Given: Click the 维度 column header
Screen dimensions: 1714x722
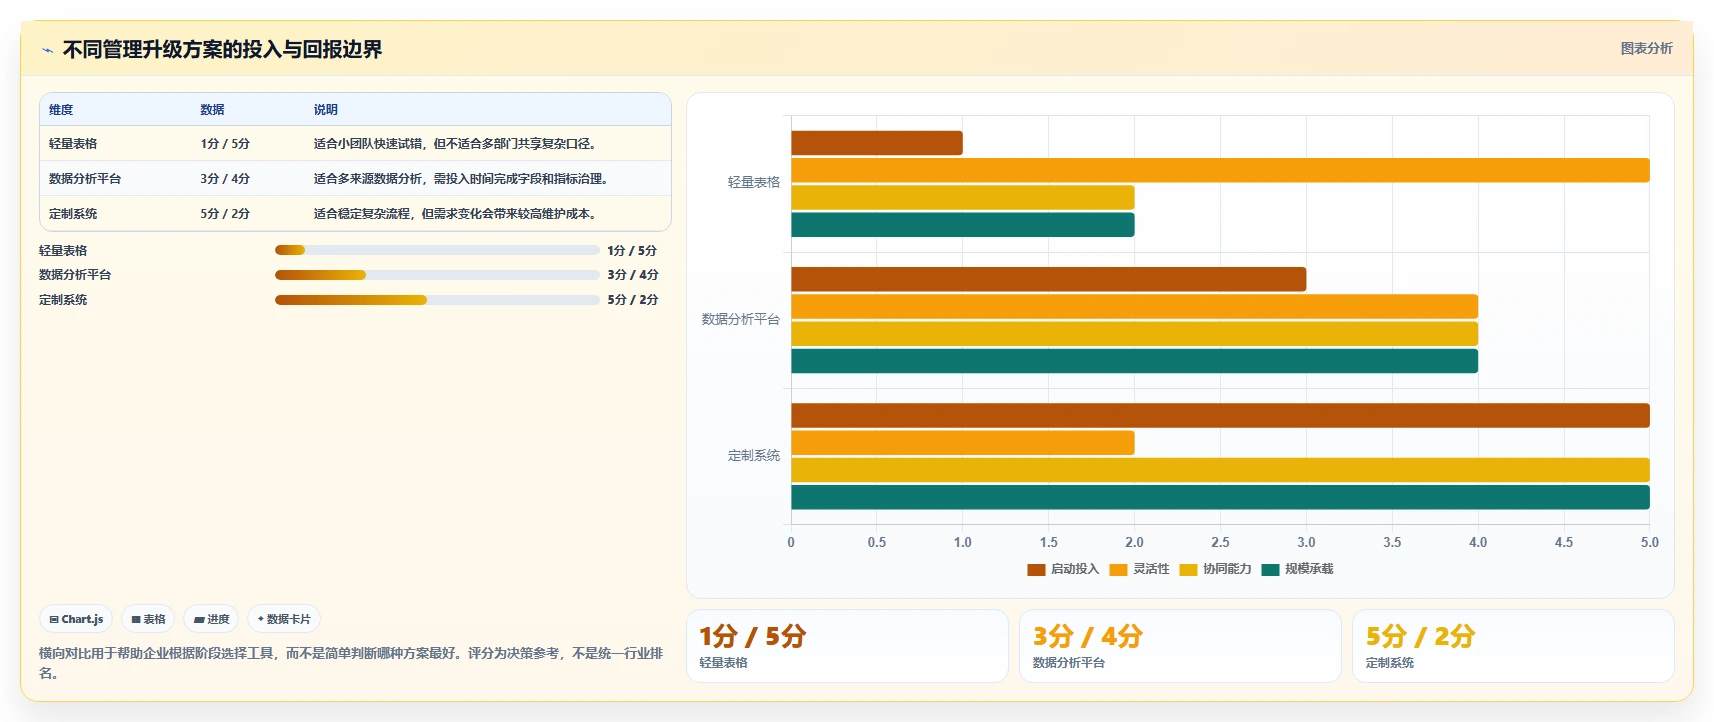Looking at the screenshot, I should tap(61, 110).
